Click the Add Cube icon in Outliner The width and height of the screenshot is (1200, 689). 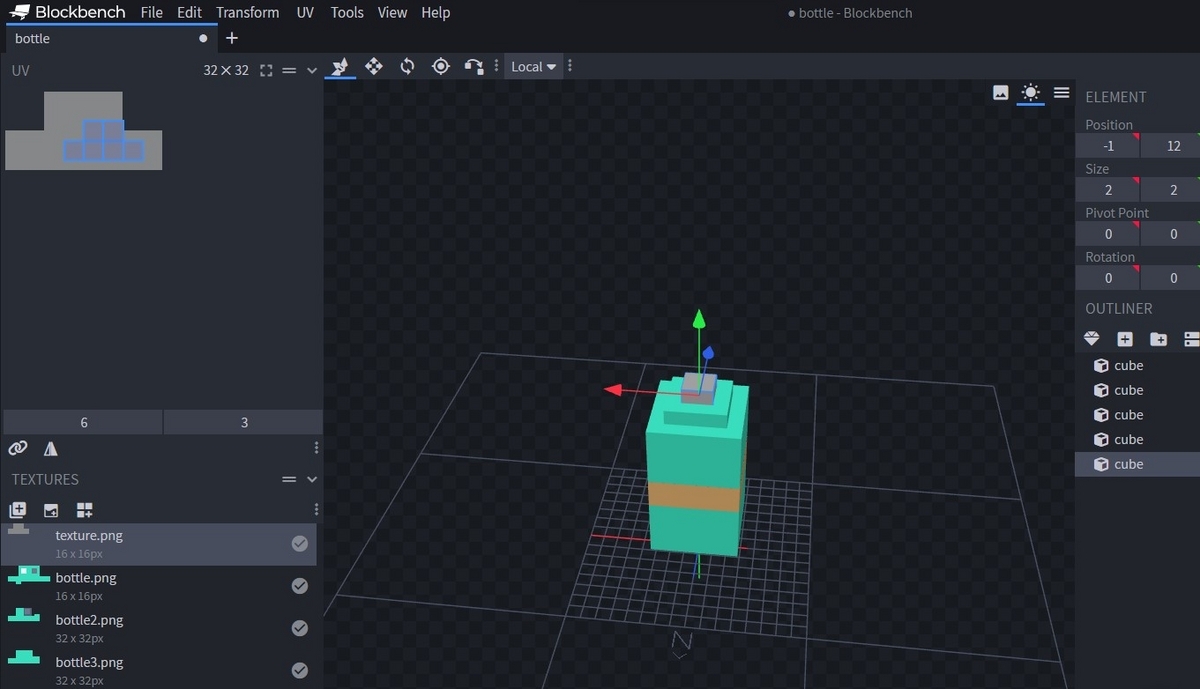pos(1125,339)
